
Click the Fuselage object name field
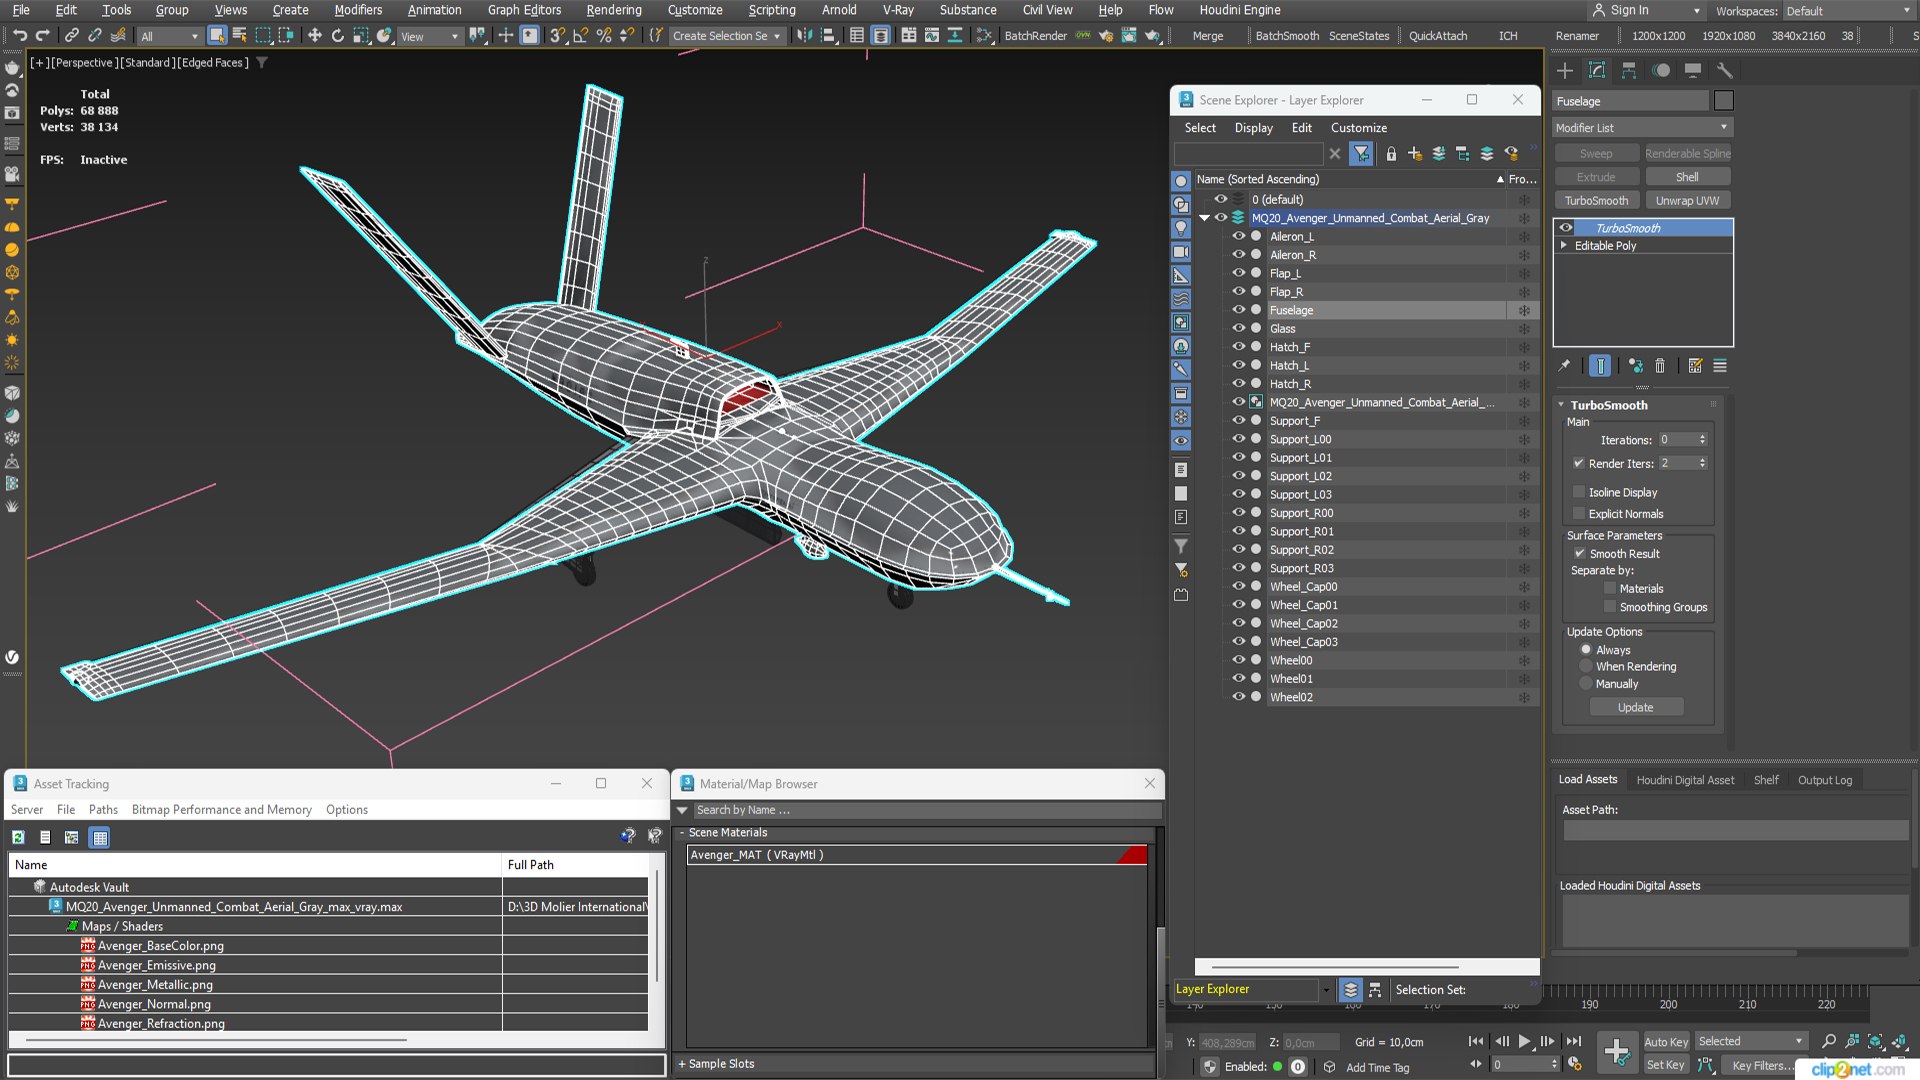[x=1631, y=101]
